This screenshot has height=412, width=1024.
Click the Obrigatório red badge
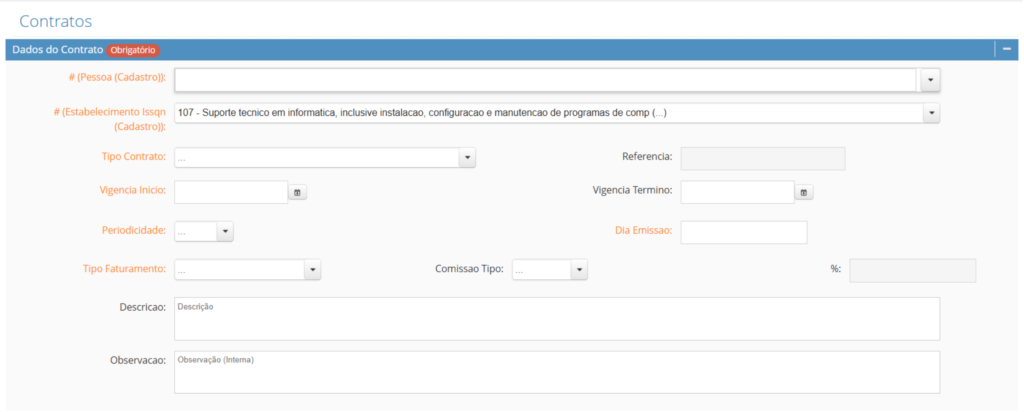pyautogui.click(x=133, y=50)
